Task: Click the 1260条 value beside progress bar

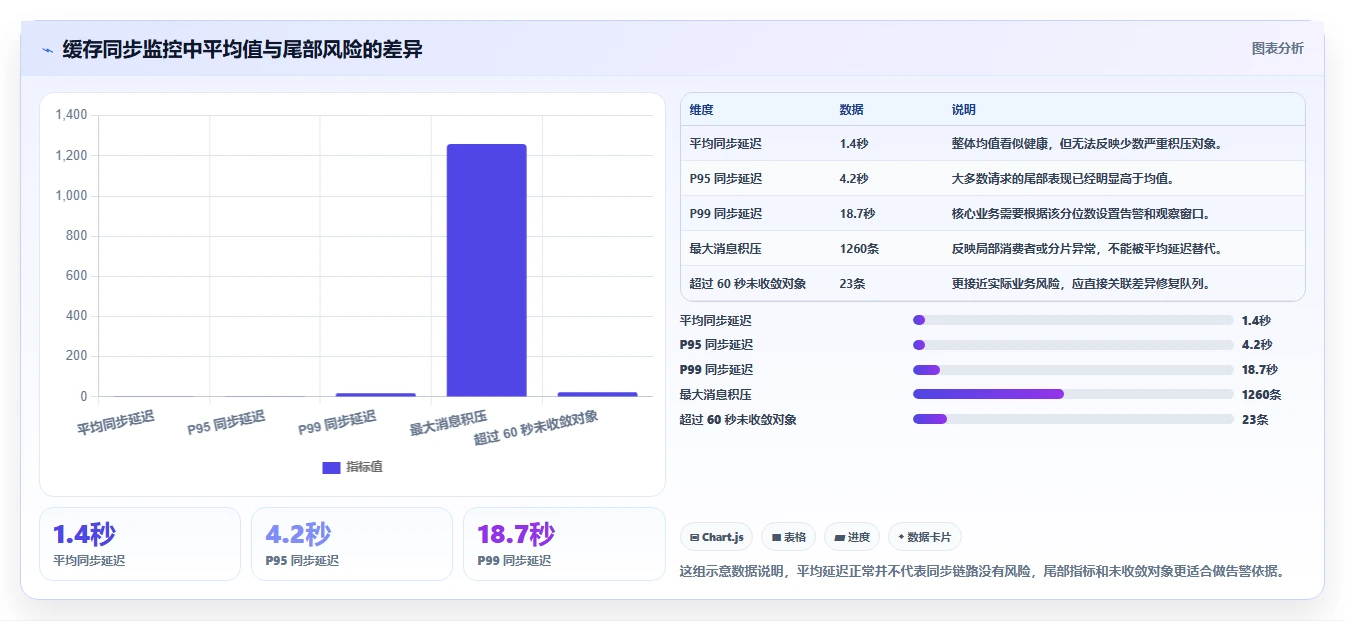Action: [1261, 395]
